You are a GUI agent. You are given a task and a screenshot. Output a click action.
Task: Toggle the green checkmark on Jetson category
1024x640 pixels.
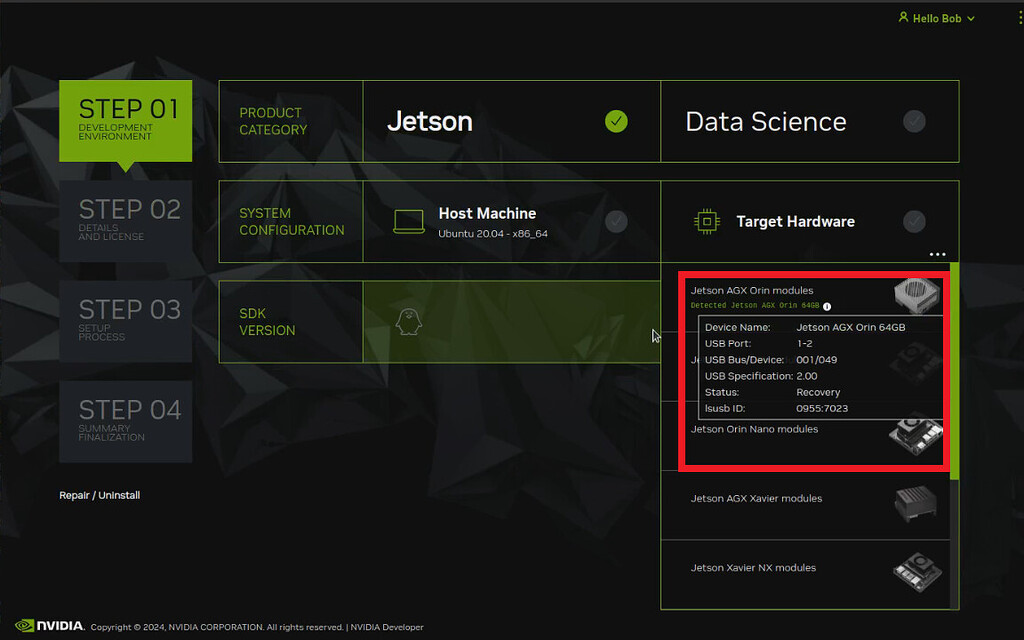tap(616, 121)
